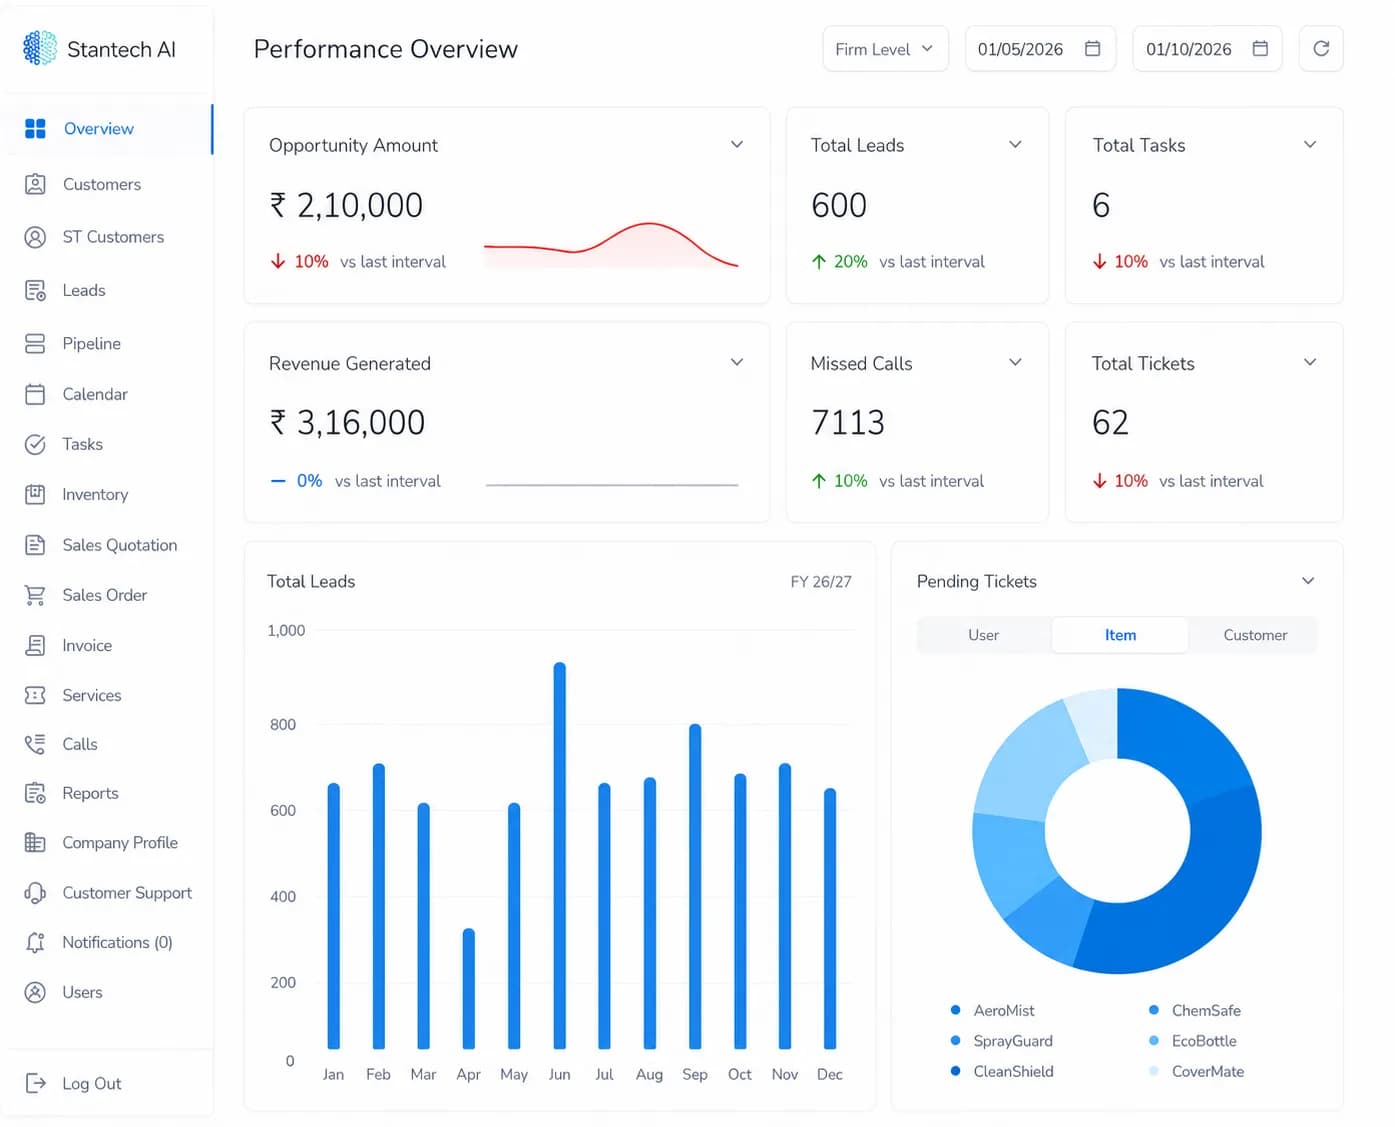Click the Log Out label
Viewport: 1395px width, 1127px height.
click(x=92, y=1083)
